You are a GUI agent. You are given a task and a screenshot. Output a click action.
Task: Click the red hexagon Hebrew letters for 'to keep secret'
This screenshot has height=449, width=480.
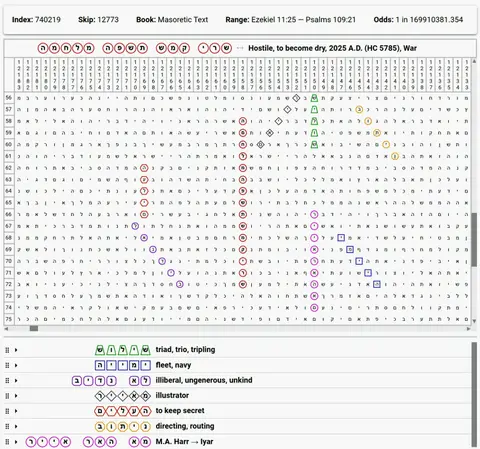pyautogui.click(x=123, y=411)
